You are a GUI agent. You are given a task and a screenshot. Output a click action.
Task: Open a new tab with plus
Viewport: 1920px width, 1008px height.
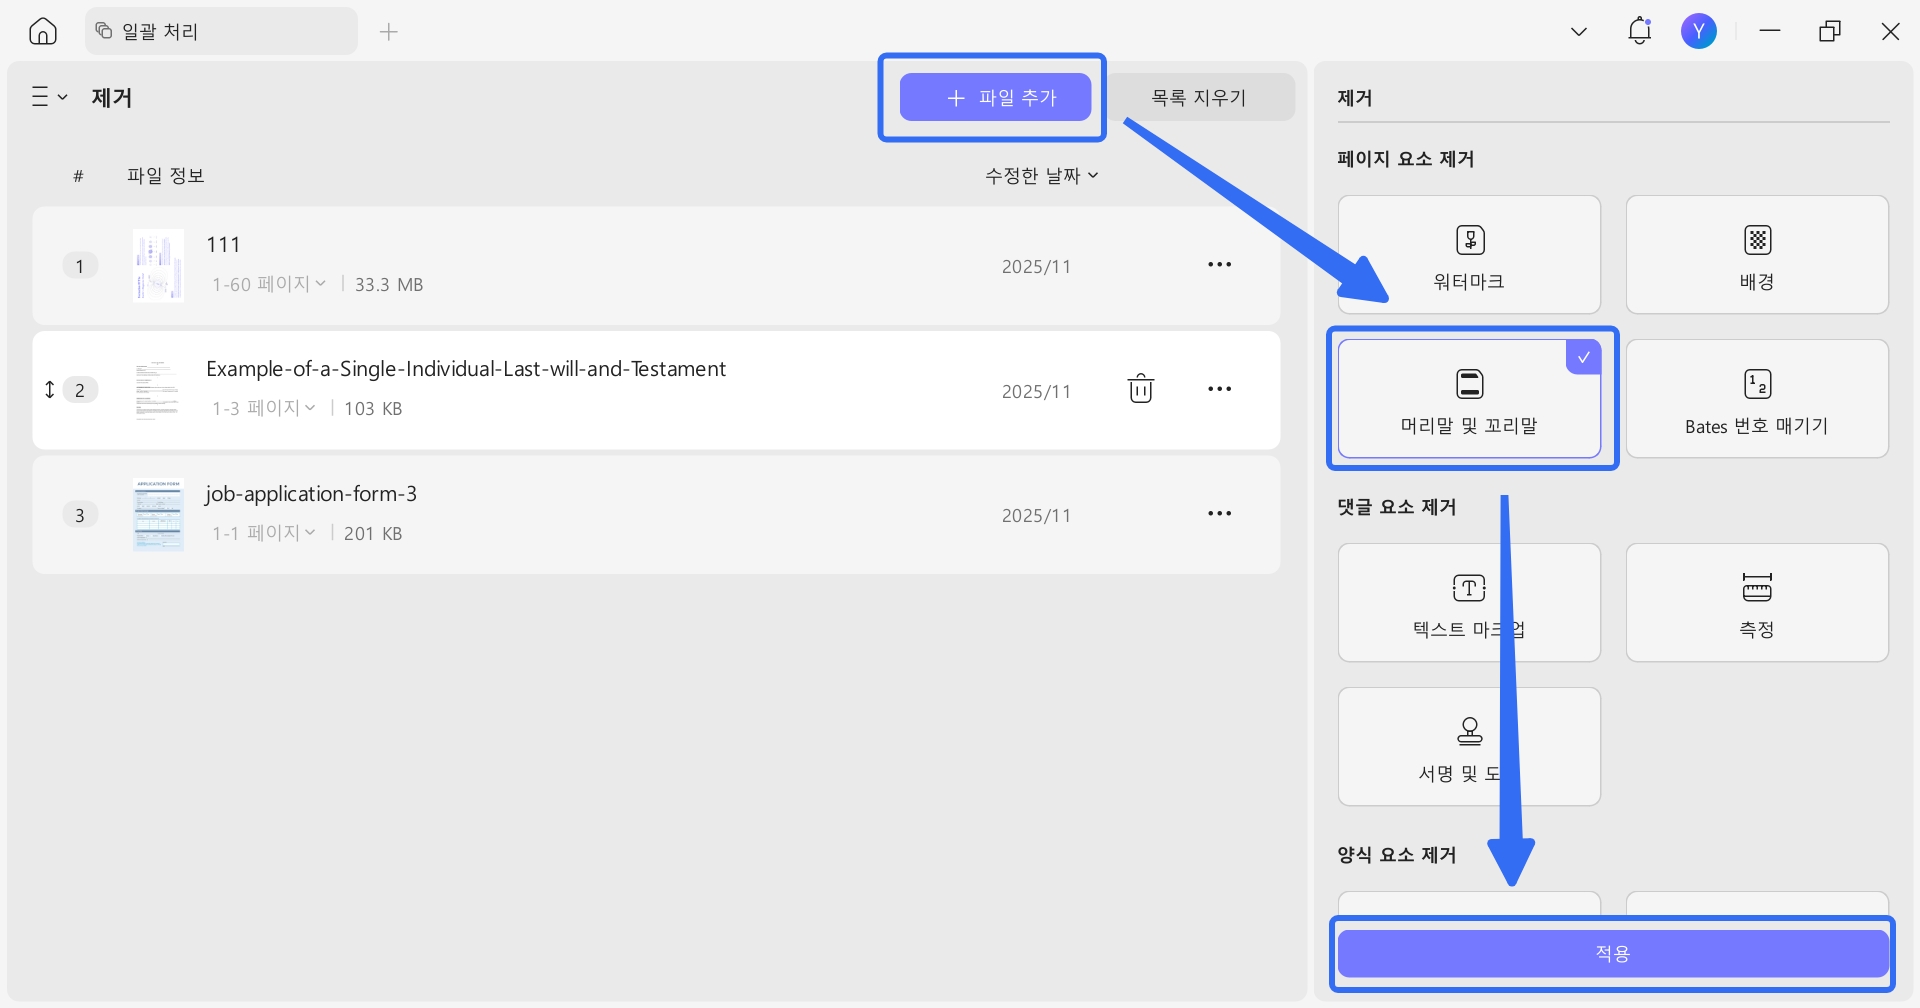tap(389, 32)
